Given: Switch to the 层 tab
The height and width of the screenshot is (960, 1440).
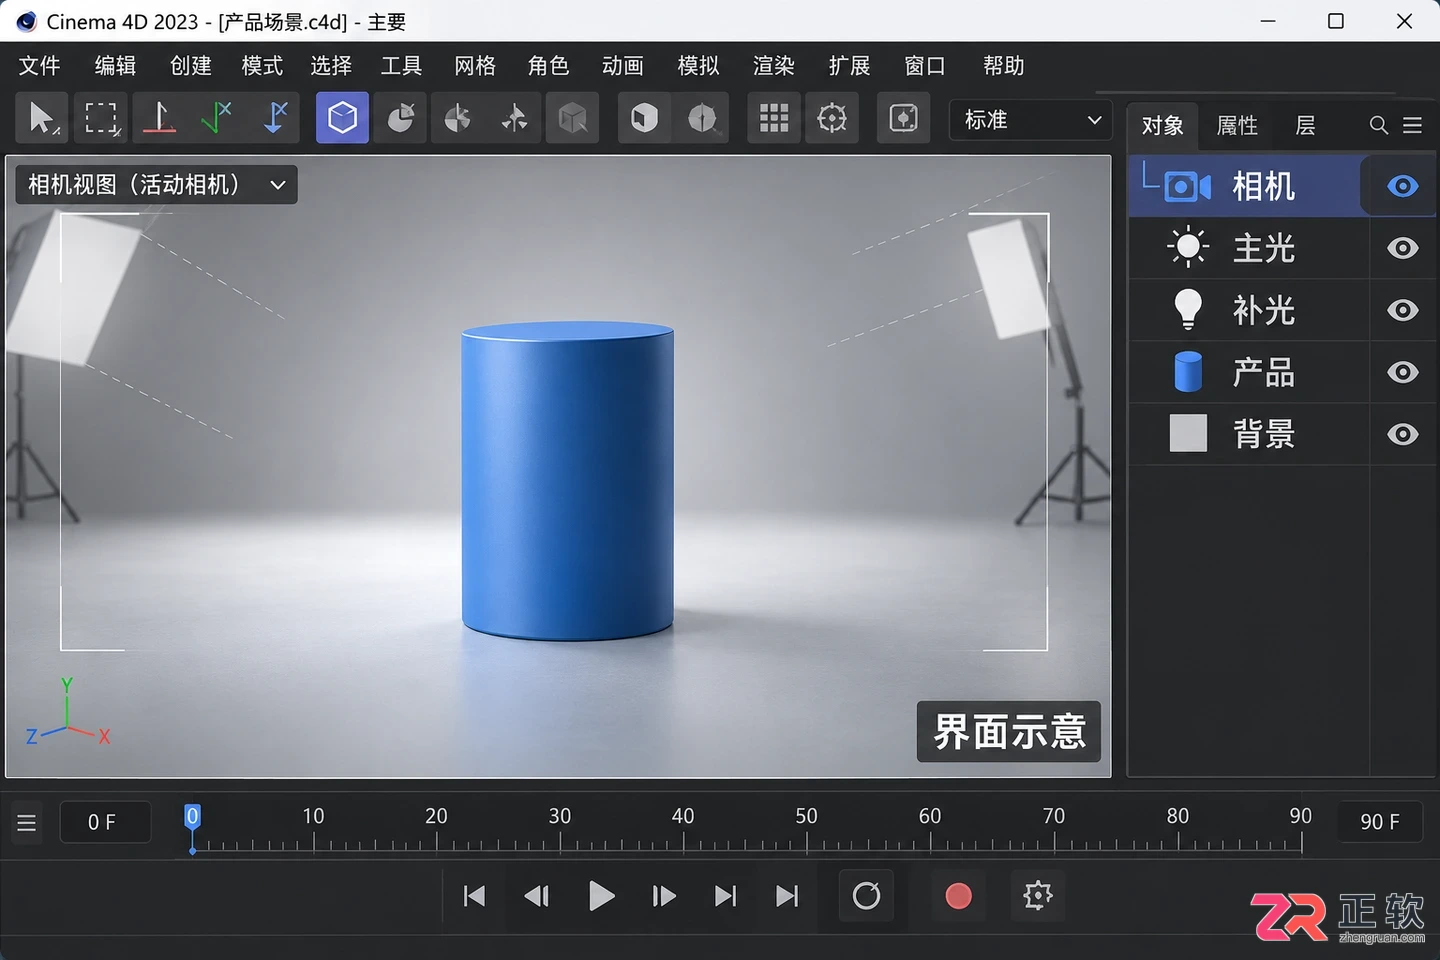Looking at the screenshot, I should (x=1305, y=125).
